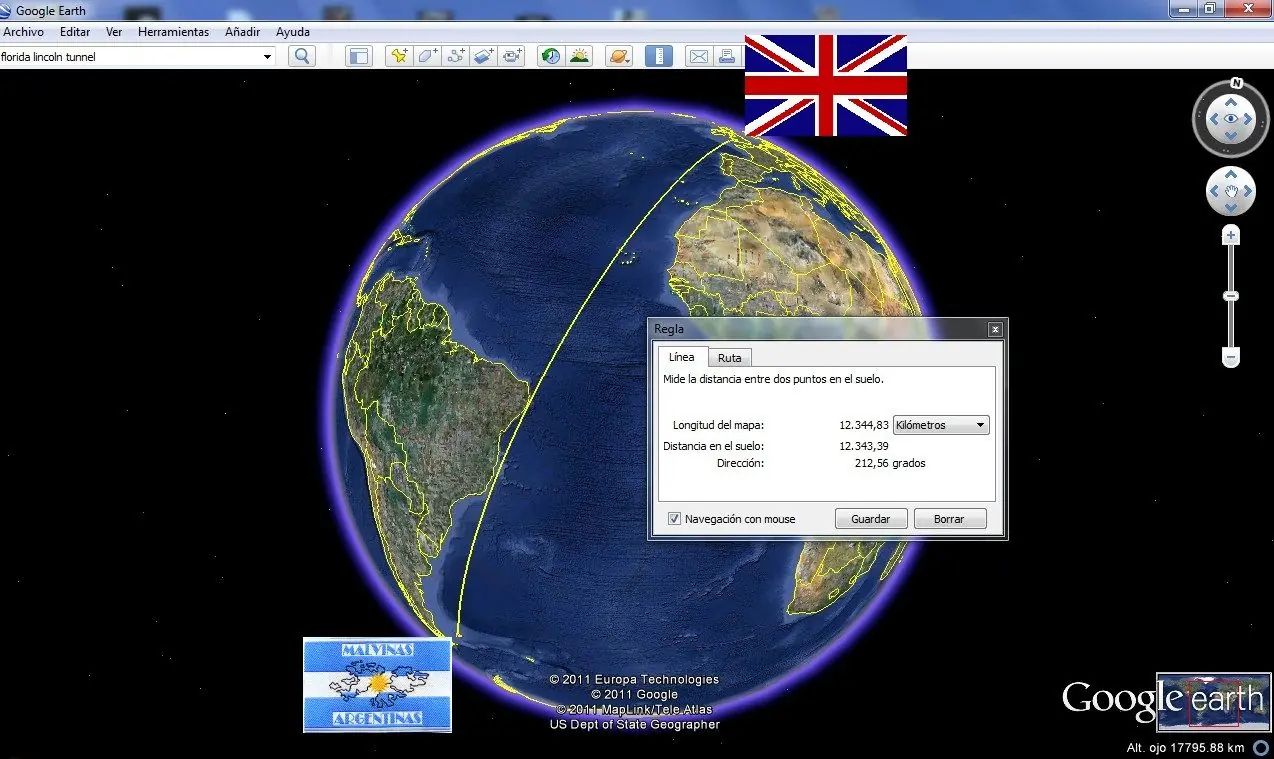
Task: Click the Guardar button
Action: click(x=871, y=519)
